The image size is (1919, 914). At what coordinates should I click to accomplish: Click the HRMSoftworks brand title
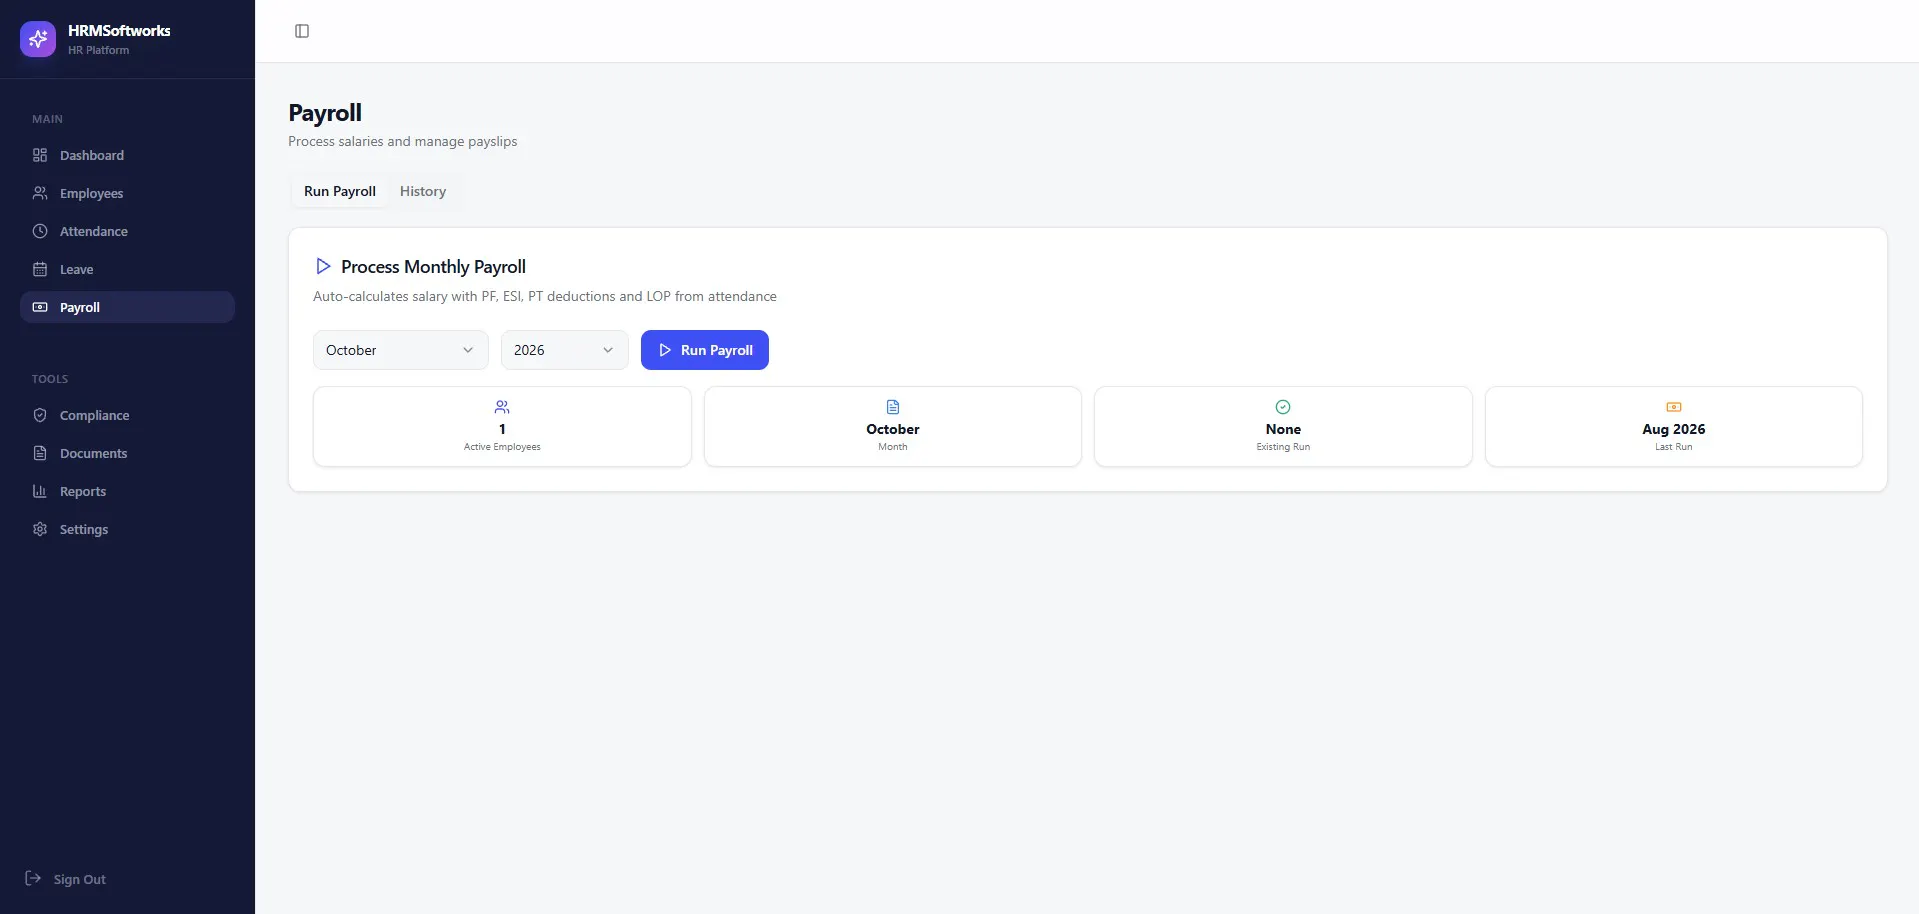119,31
